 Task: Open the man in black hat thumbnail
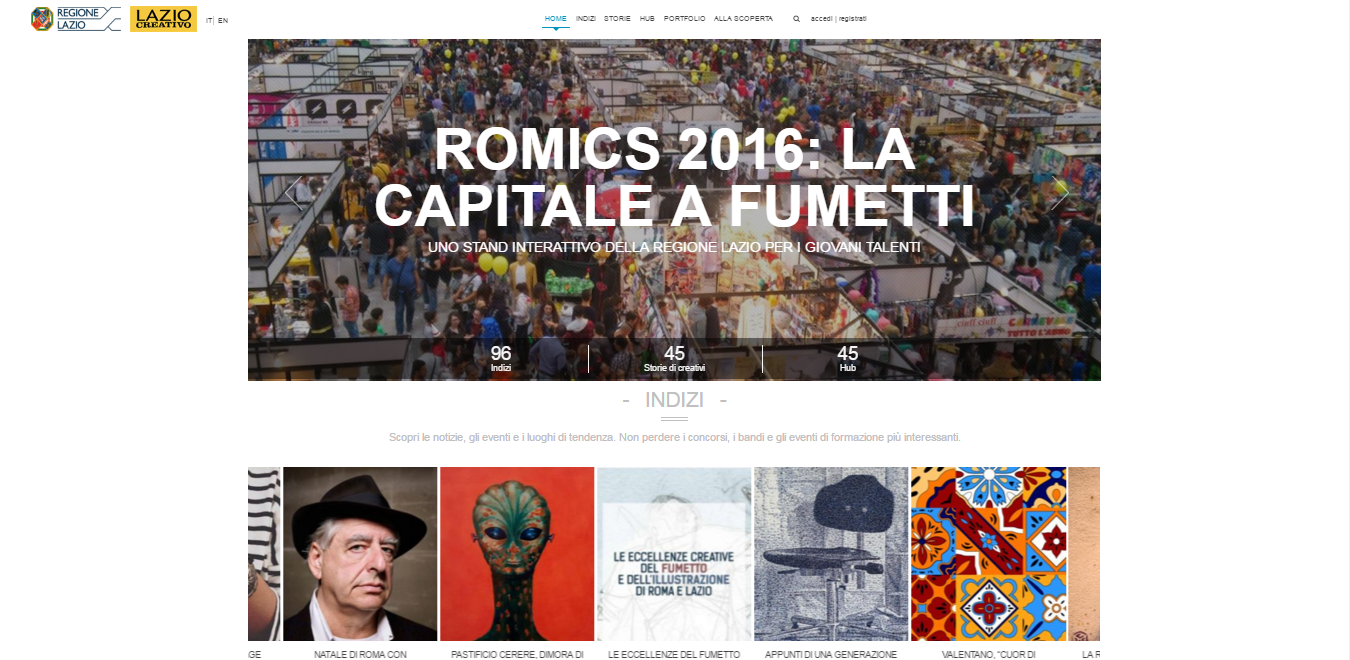click(360, 554)
